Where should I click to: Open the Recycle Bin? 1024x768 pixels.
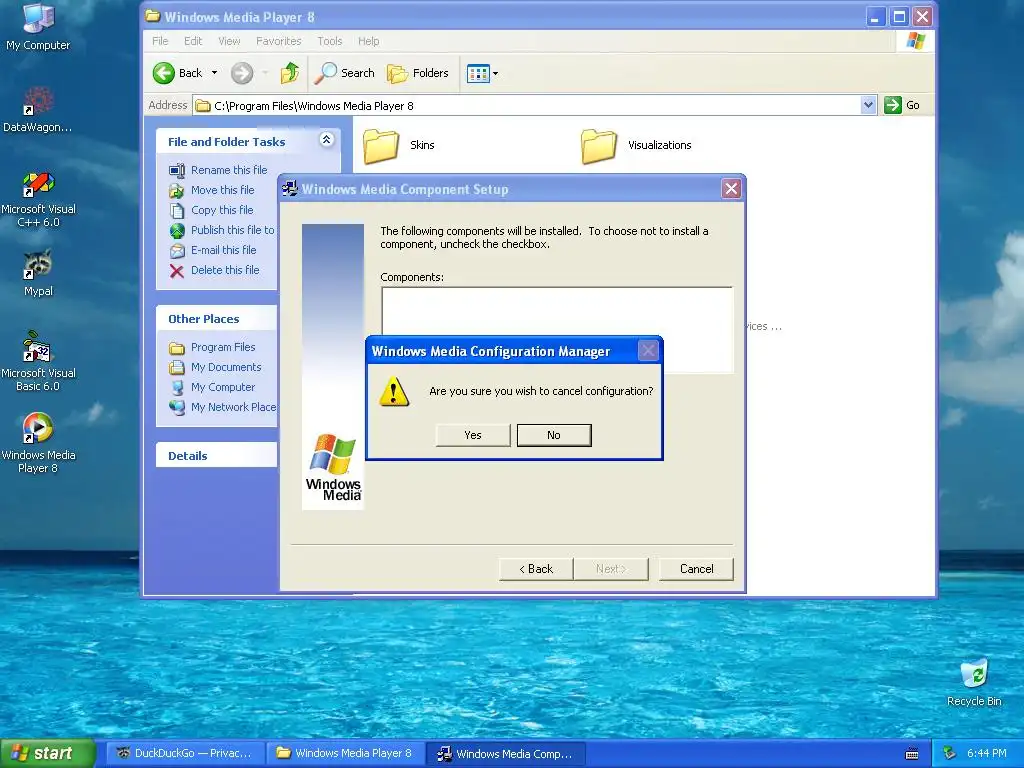(974, 682)
